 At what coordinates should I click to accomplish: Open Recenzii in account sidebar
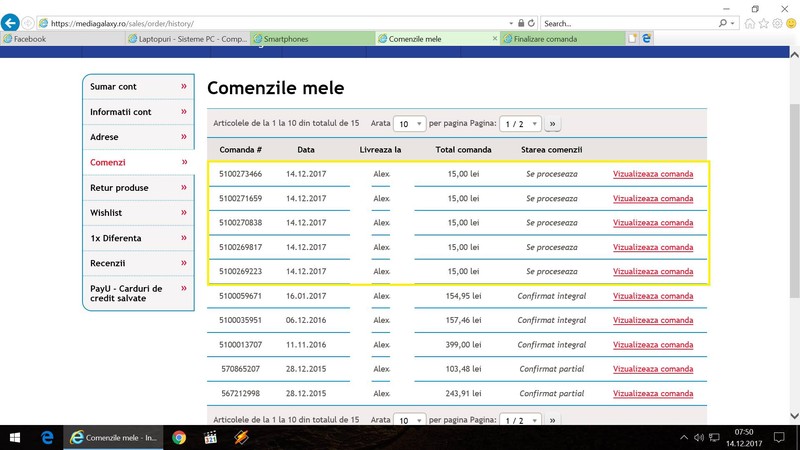pyautogui.click(x=138, y=263)
